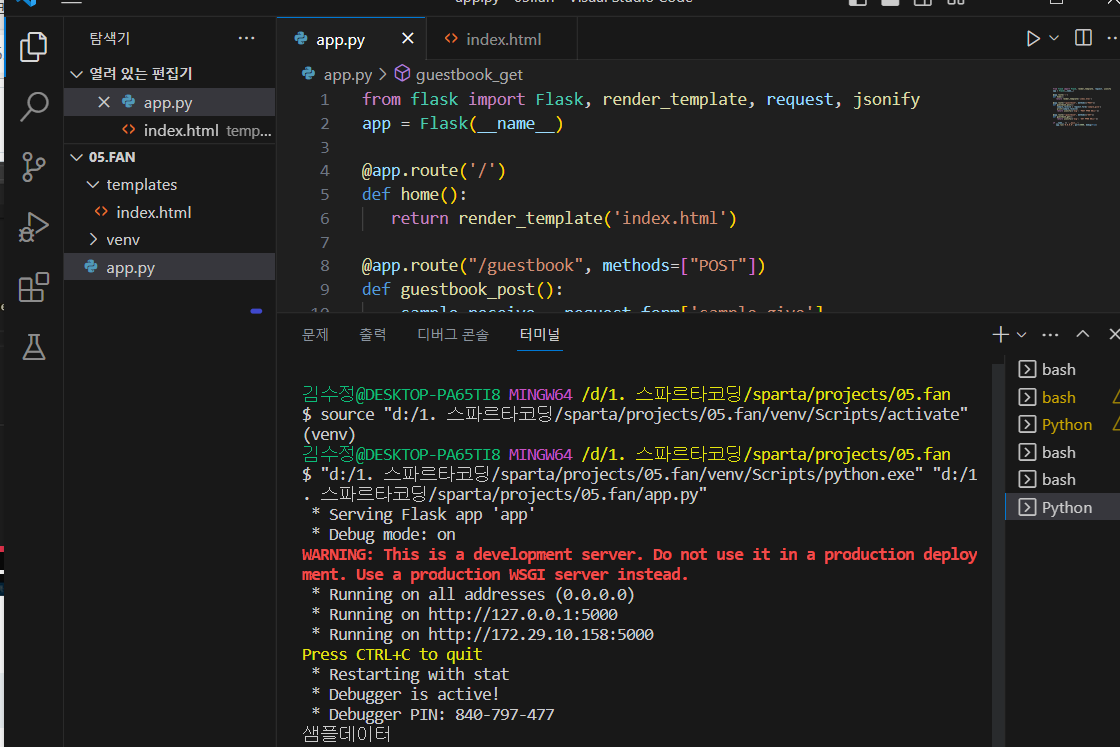Select the 터미널 panel tab
This screenshot has height=747, width=1120.
click(540, 334)
